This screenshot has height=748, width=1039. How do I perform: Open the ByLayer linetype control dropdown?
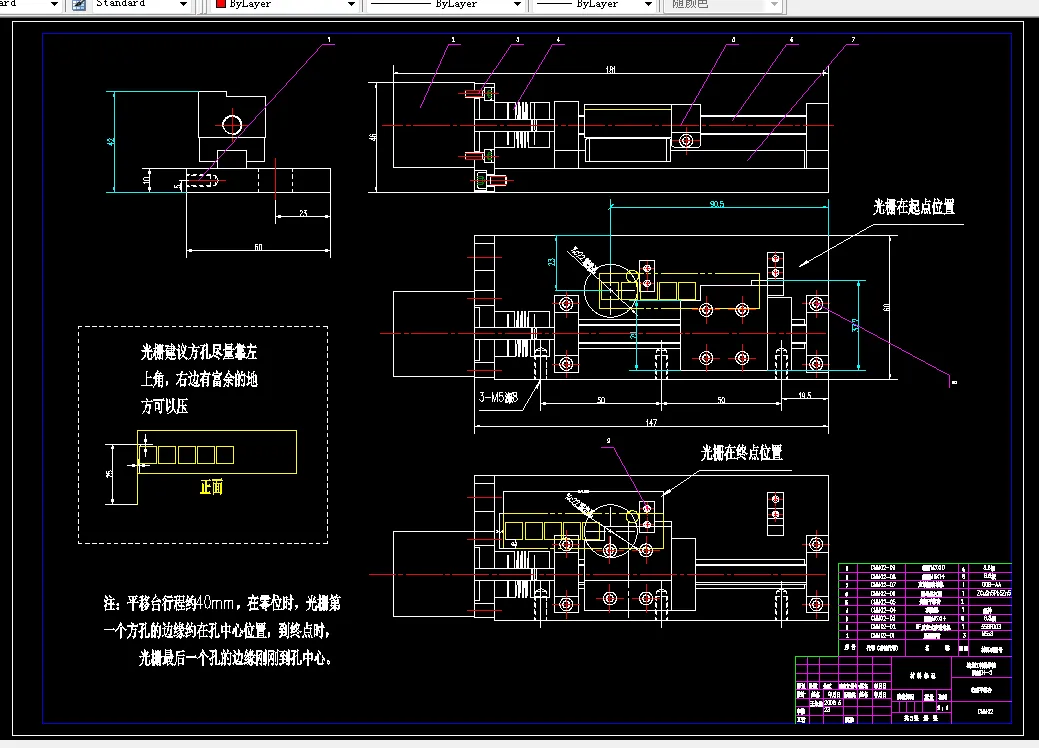pyautogui.click(x=518, y=5)
